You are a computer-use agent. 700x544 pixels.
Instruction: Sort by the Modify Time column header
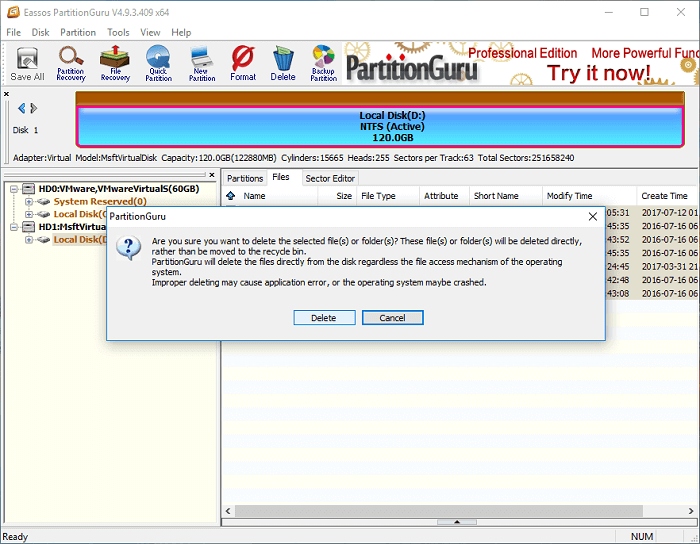(x=569, y=196)
